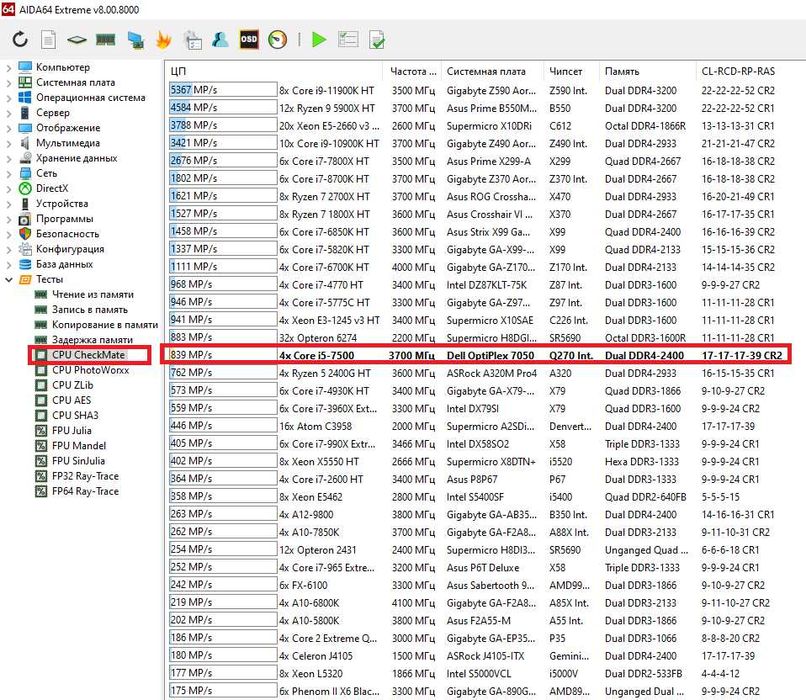Click the results list toolbar icon
Viewport: 806px width, 700px height.
[x=348, y=40]
